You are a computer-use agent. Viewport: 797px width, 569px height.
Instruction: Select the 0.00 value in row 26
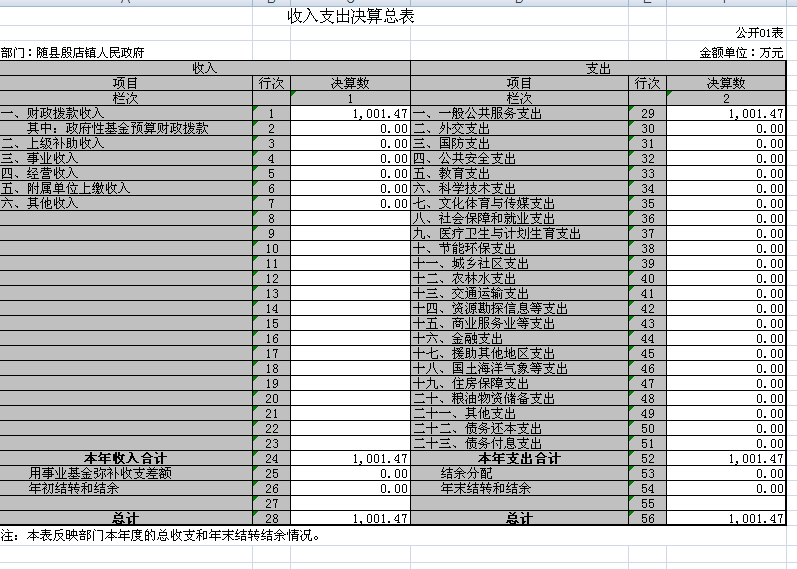tap(350, 488)
